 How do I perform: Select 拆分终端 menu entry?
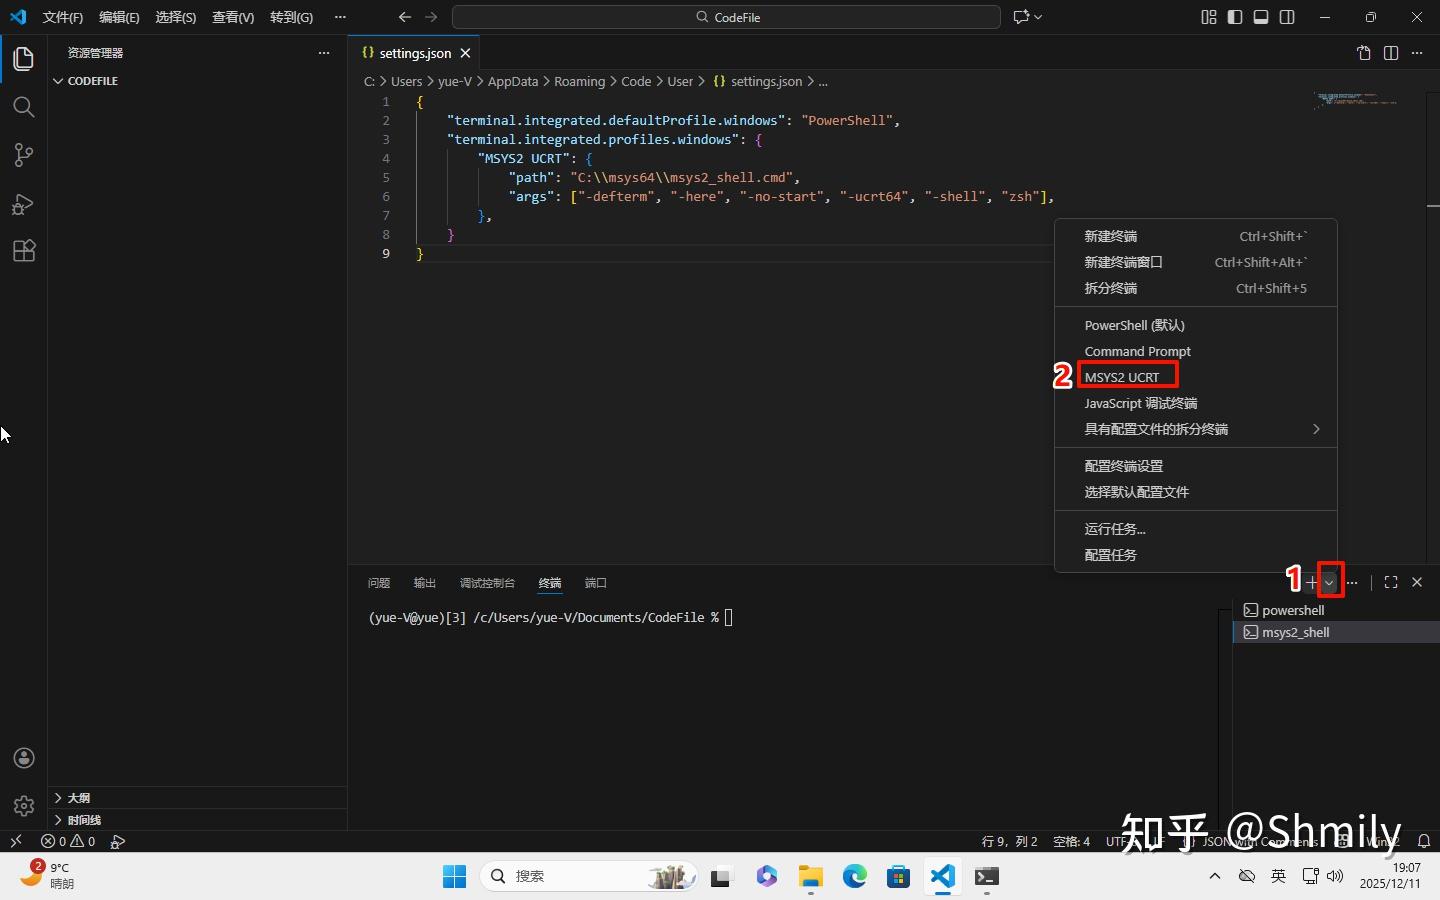coord(1196,288)
